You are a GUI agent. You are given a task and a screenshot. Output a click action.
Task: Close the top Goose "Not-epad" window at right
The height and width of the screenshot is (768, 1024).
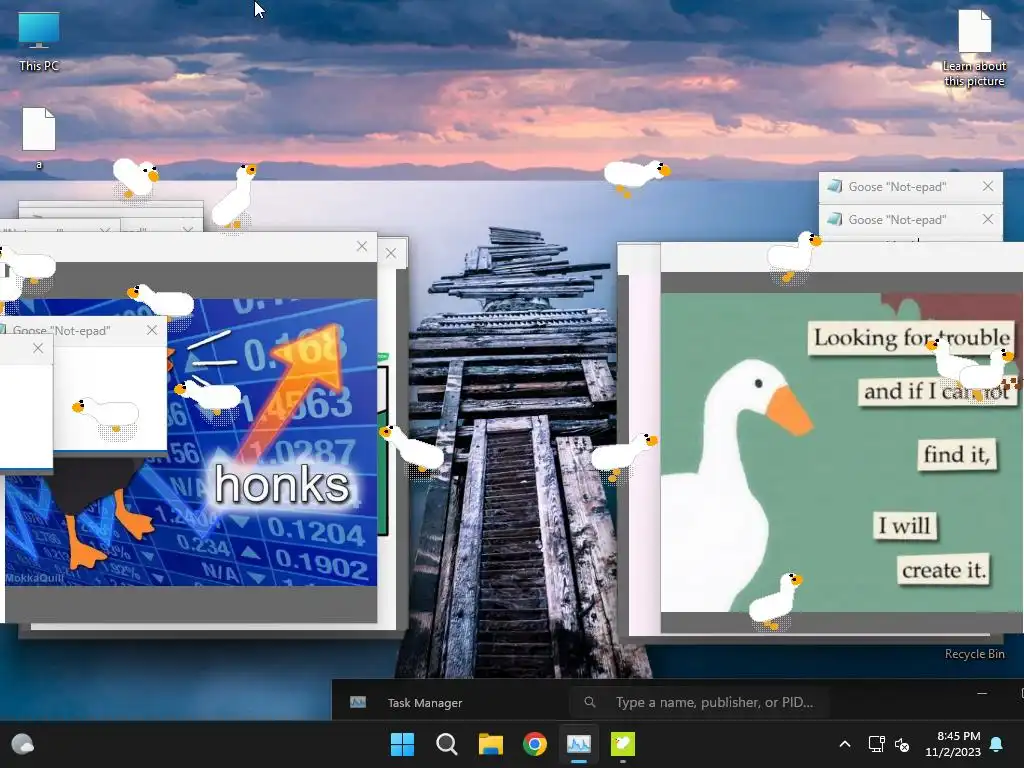(987, 186)
